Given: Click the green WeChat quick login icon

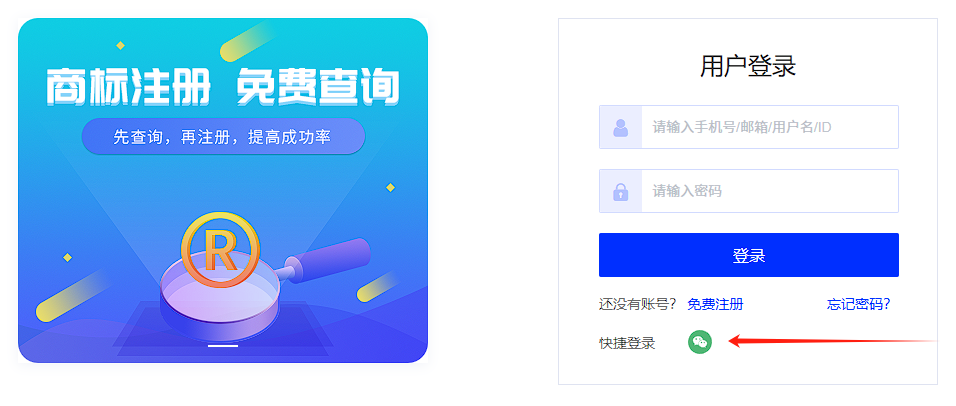Looking at the screenshot, I should [700, 342].
